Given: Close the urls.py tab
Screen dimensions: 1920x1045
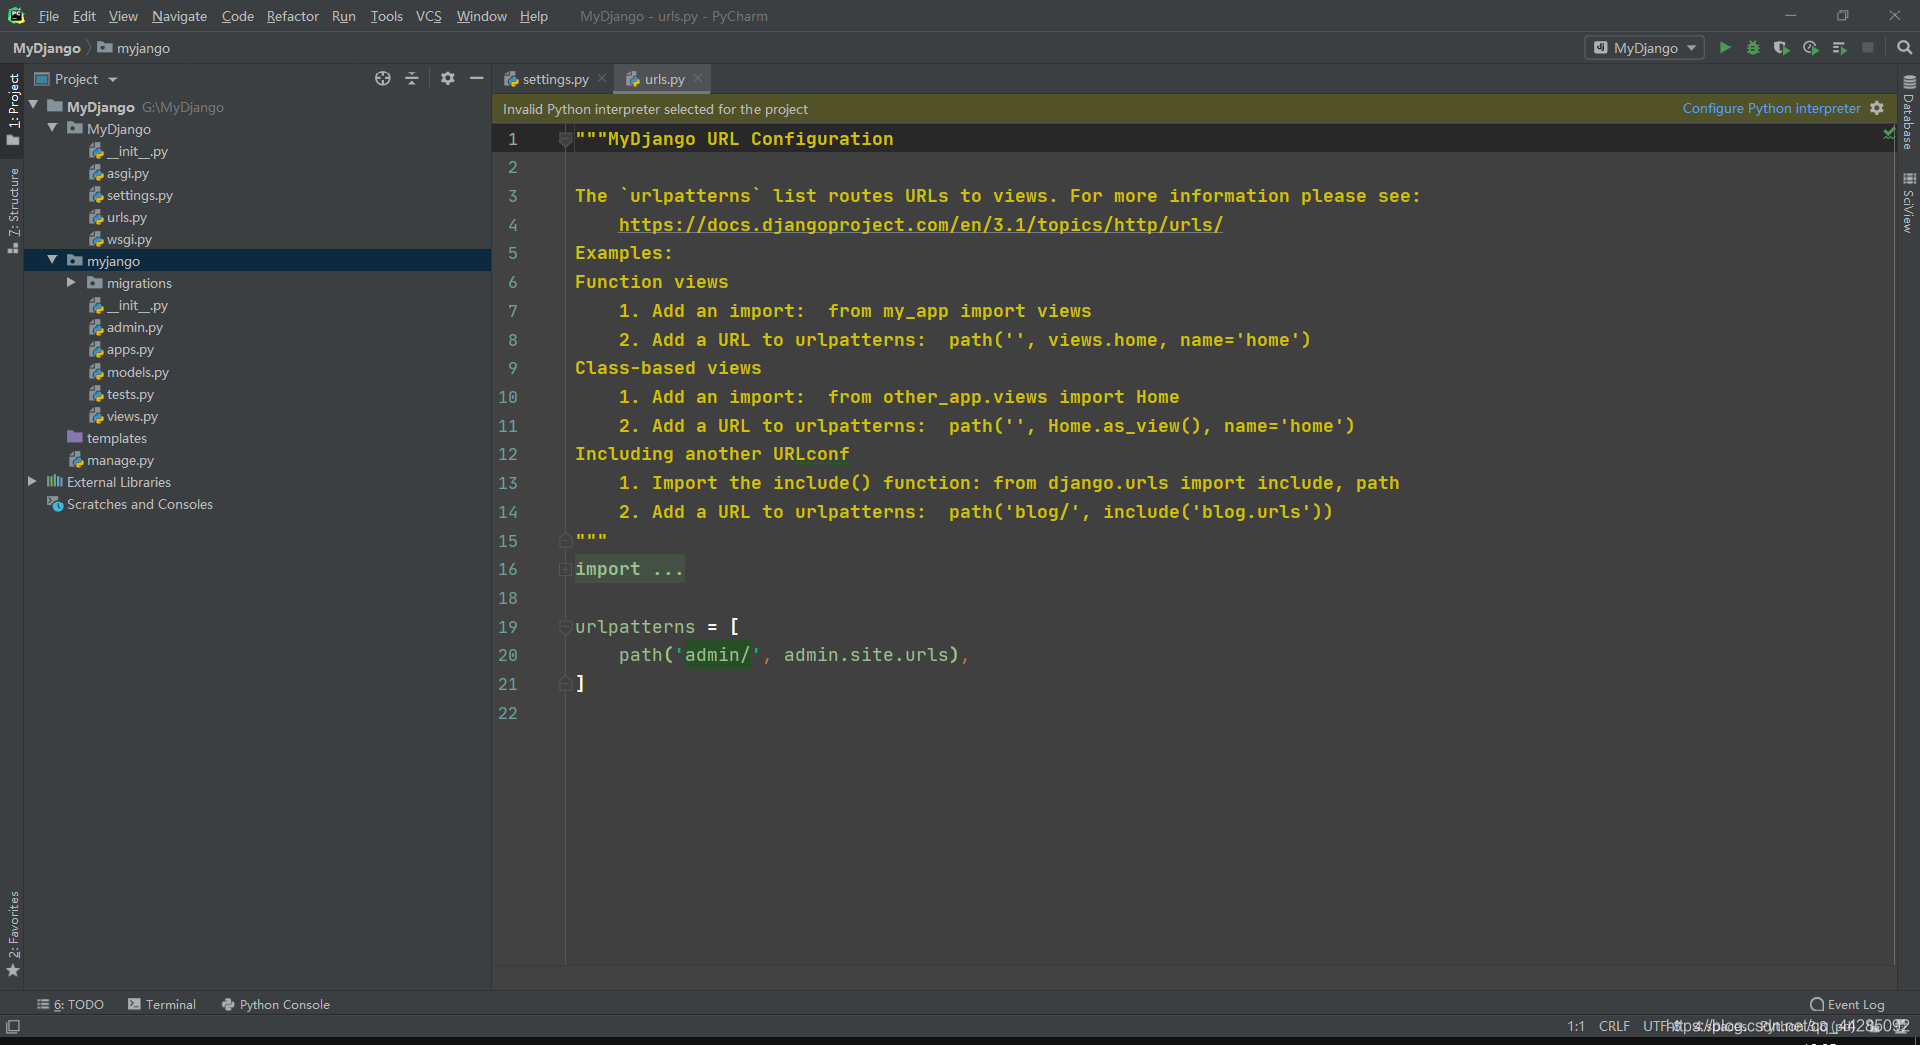Looking at the screenshot, I should [698, 79].
